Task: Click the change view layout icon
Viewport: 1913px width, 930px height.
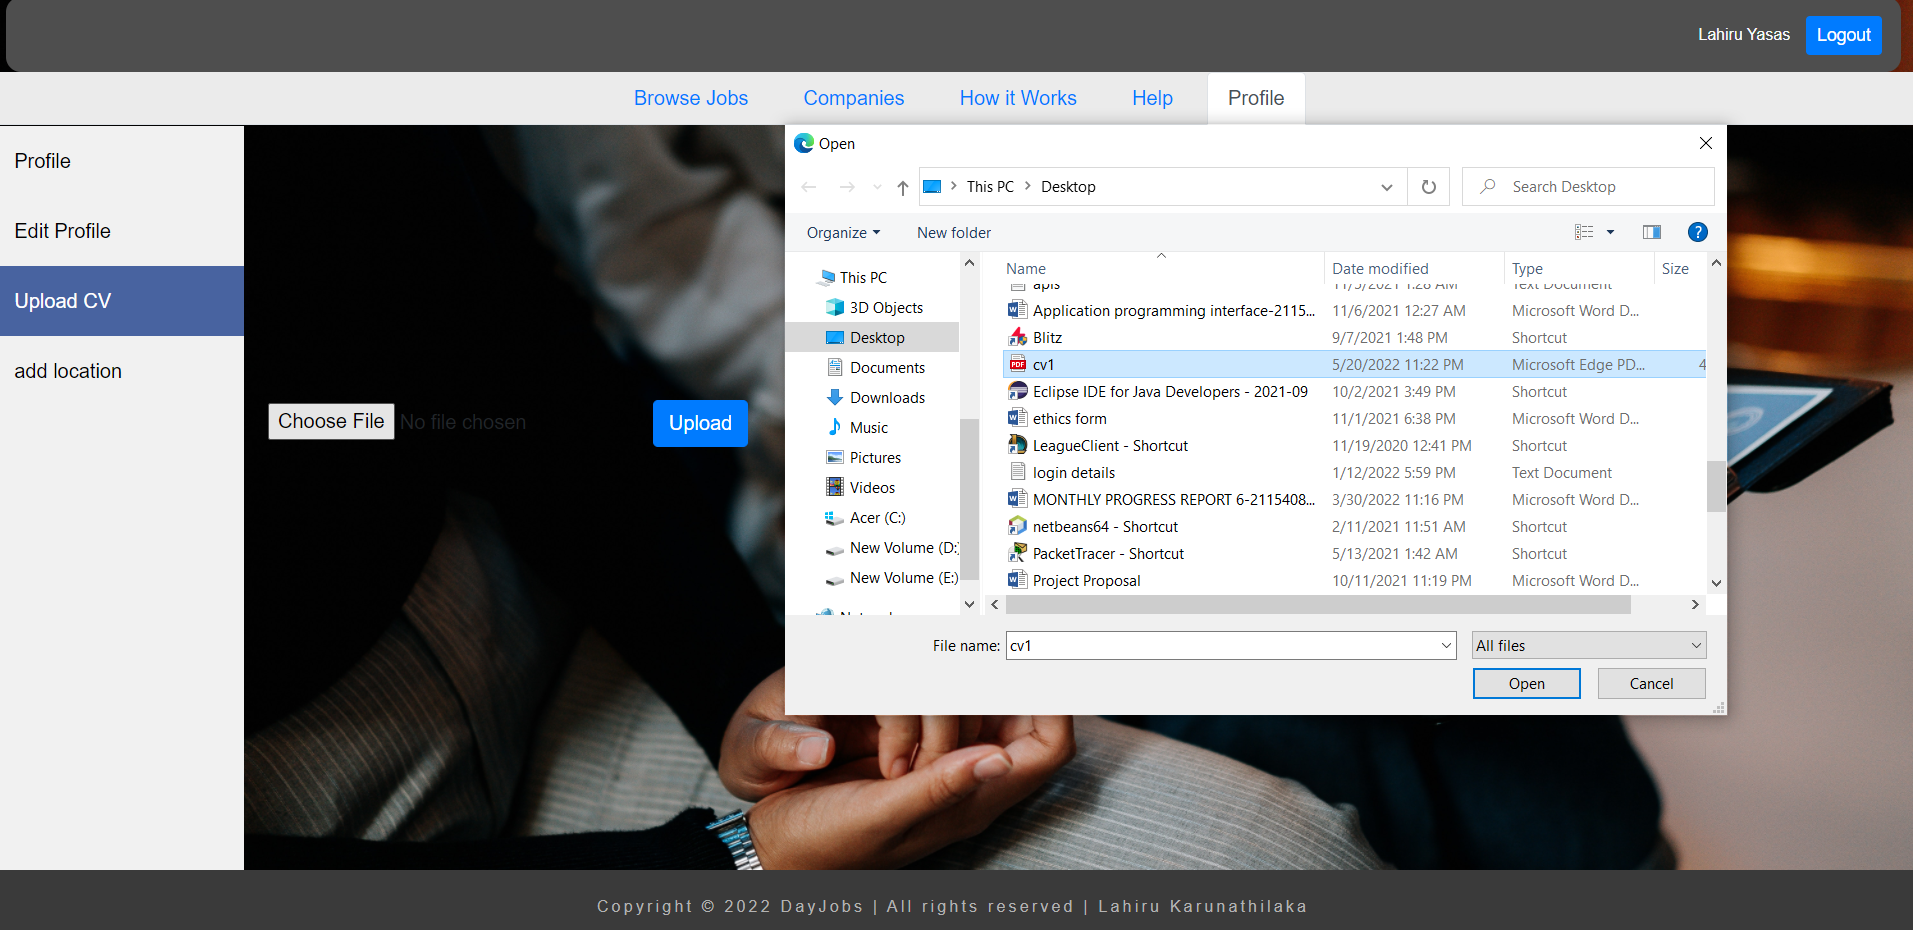Action: coord(1585,232)
